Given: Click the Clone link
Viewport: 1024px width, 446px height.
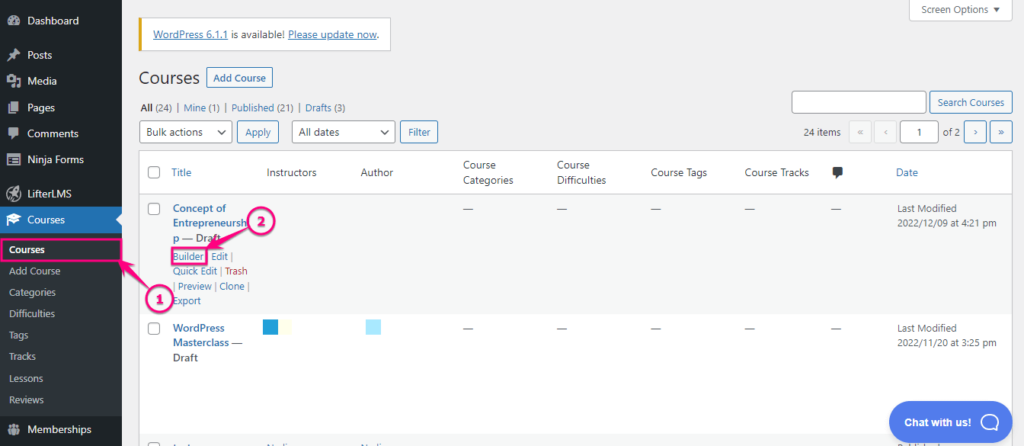Looking at the screenshot, I should pyautogui.click(x=232, y=286).
